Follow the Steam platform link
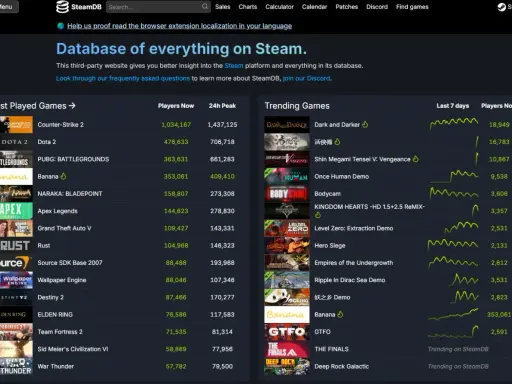The width and height of the screenshot is (512, 384). coord(234,66)
